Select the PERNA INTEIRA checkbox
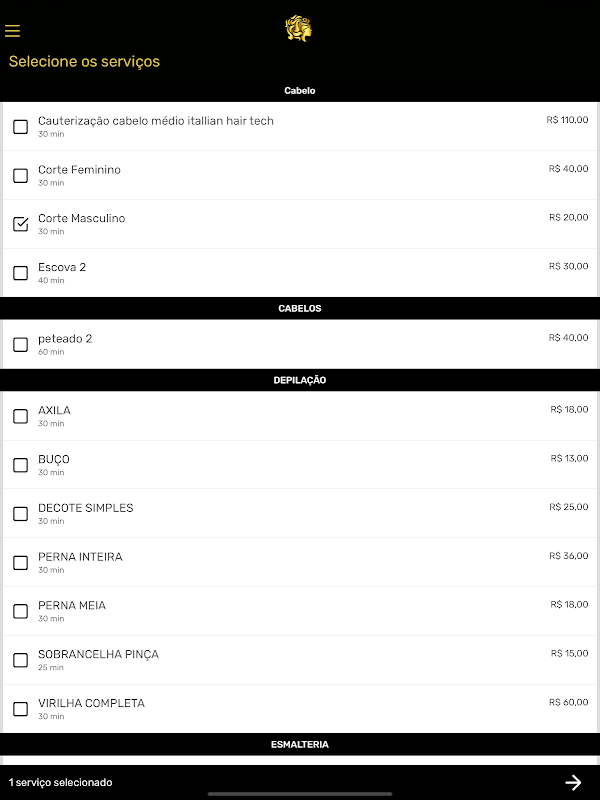Image resolution: width=600 pixels, height=800 pixels. click(x=20, y=563)
